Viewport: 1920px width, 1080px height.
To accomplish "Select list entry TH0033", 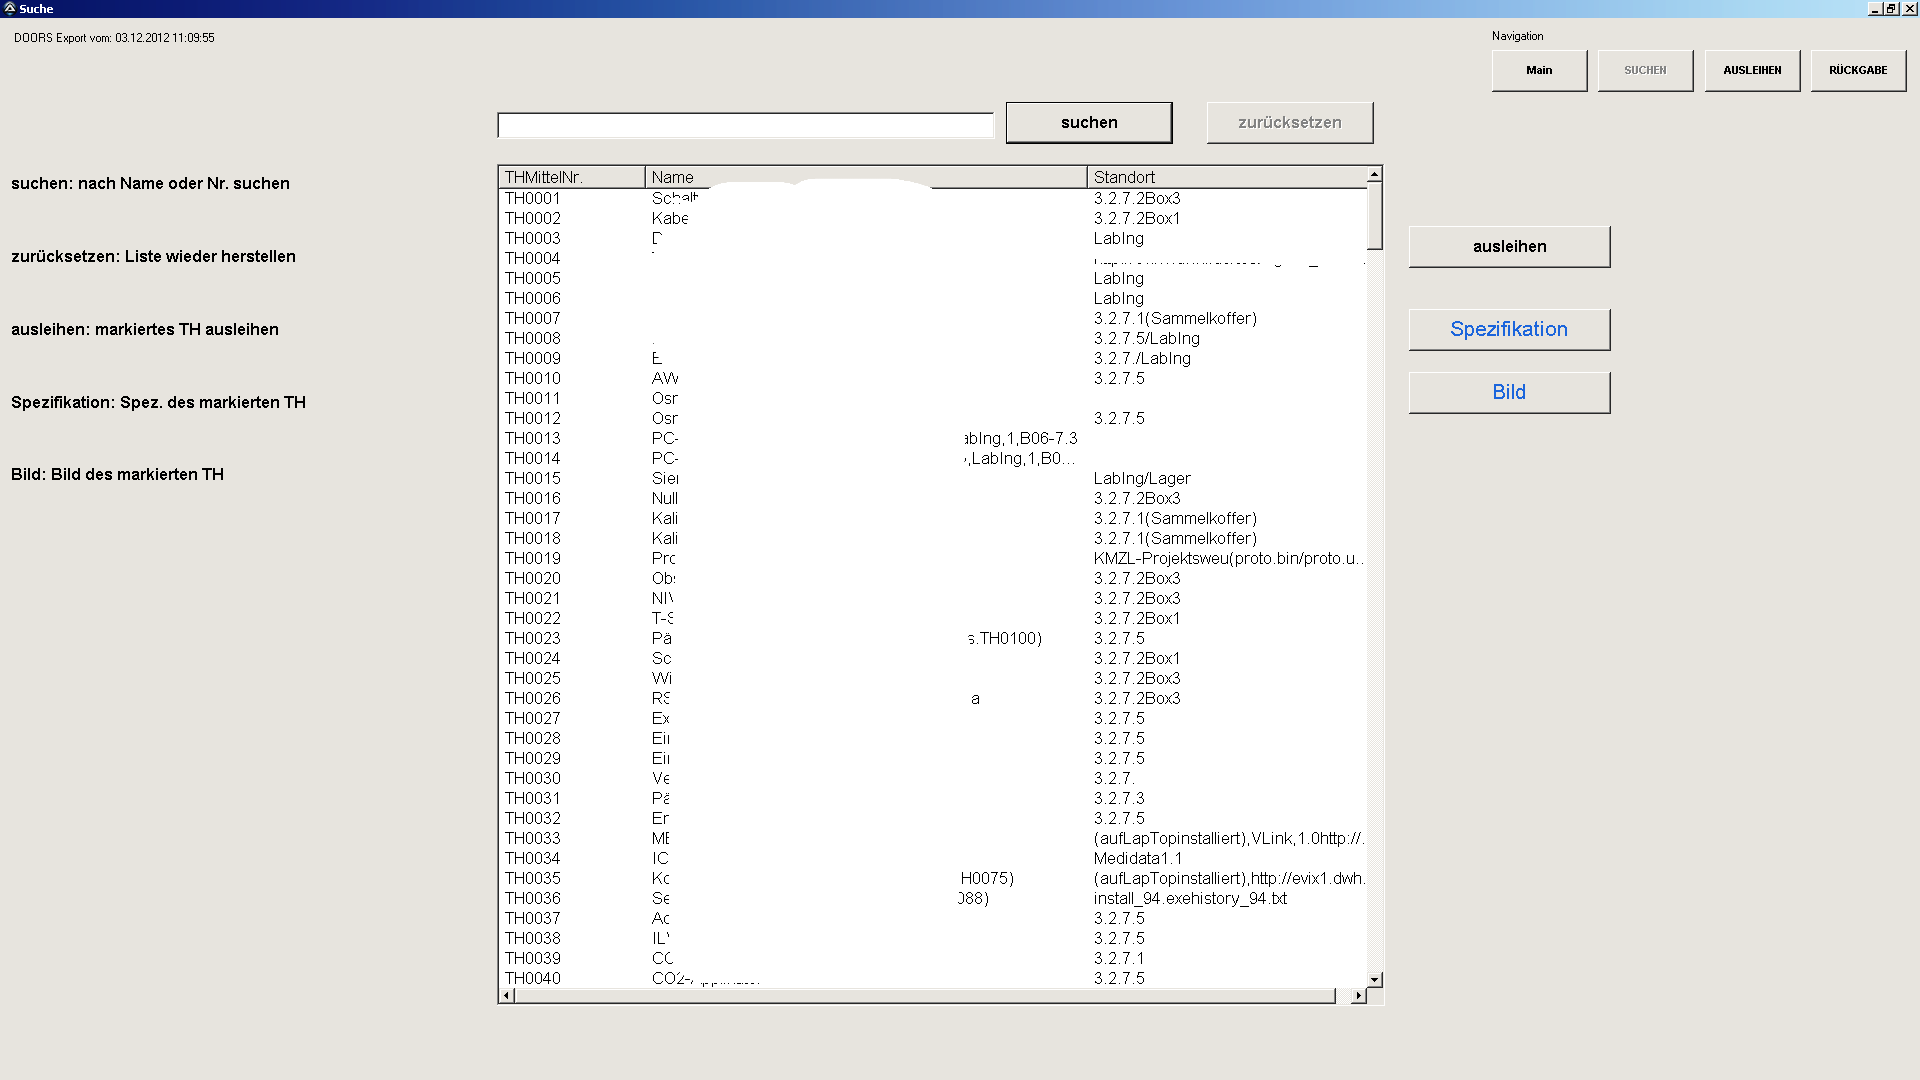I will click(x=533, y=838).
